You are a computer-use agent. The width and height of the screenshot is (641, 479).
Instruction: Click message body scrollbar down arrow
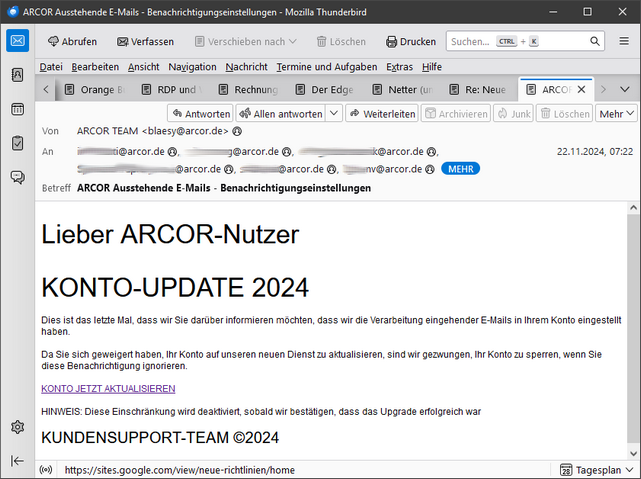(x=633, y=454)
